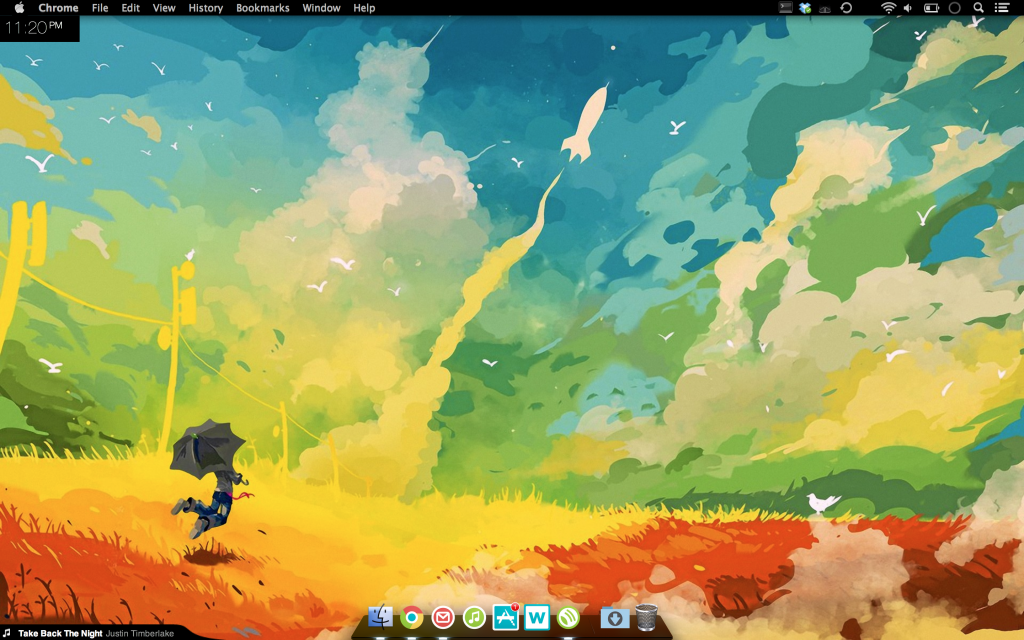This screenshot has width=1024, height=640.
Task: Open the green music app in dock
Action: click(474, 616)
